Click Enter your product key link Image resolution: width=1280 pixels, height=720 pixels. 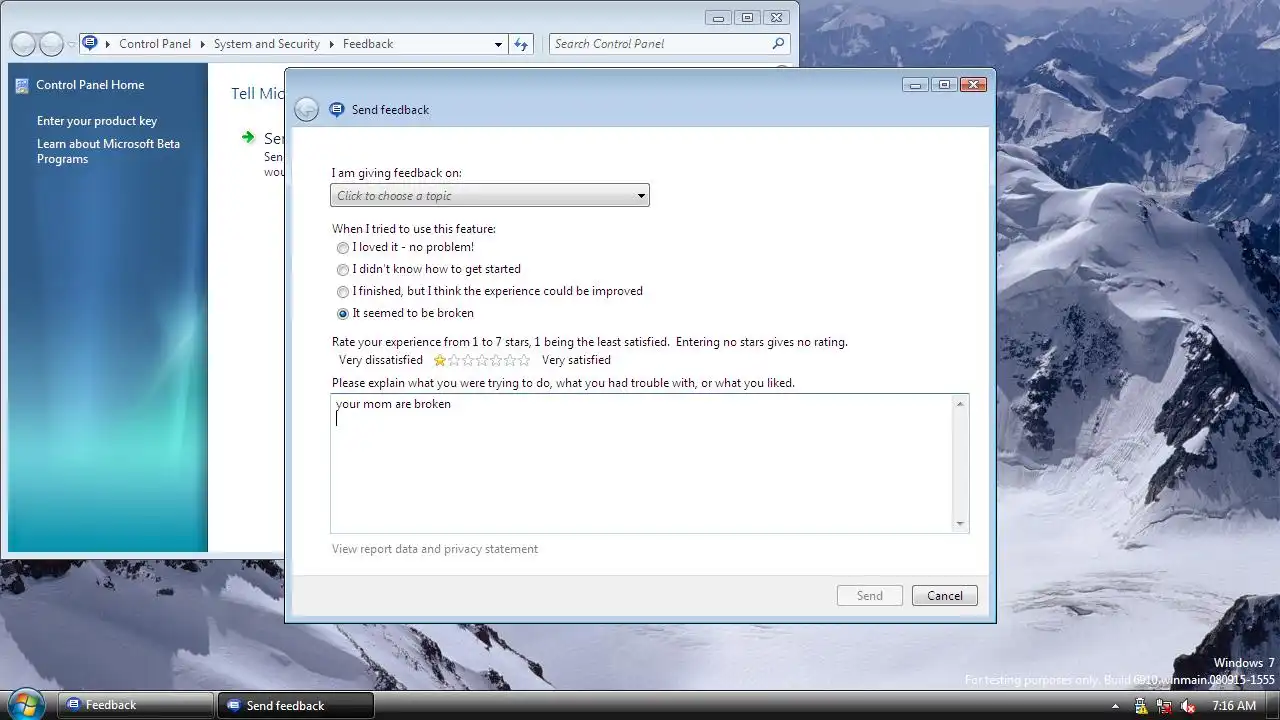pyautogui.click(x=97, y=121)
